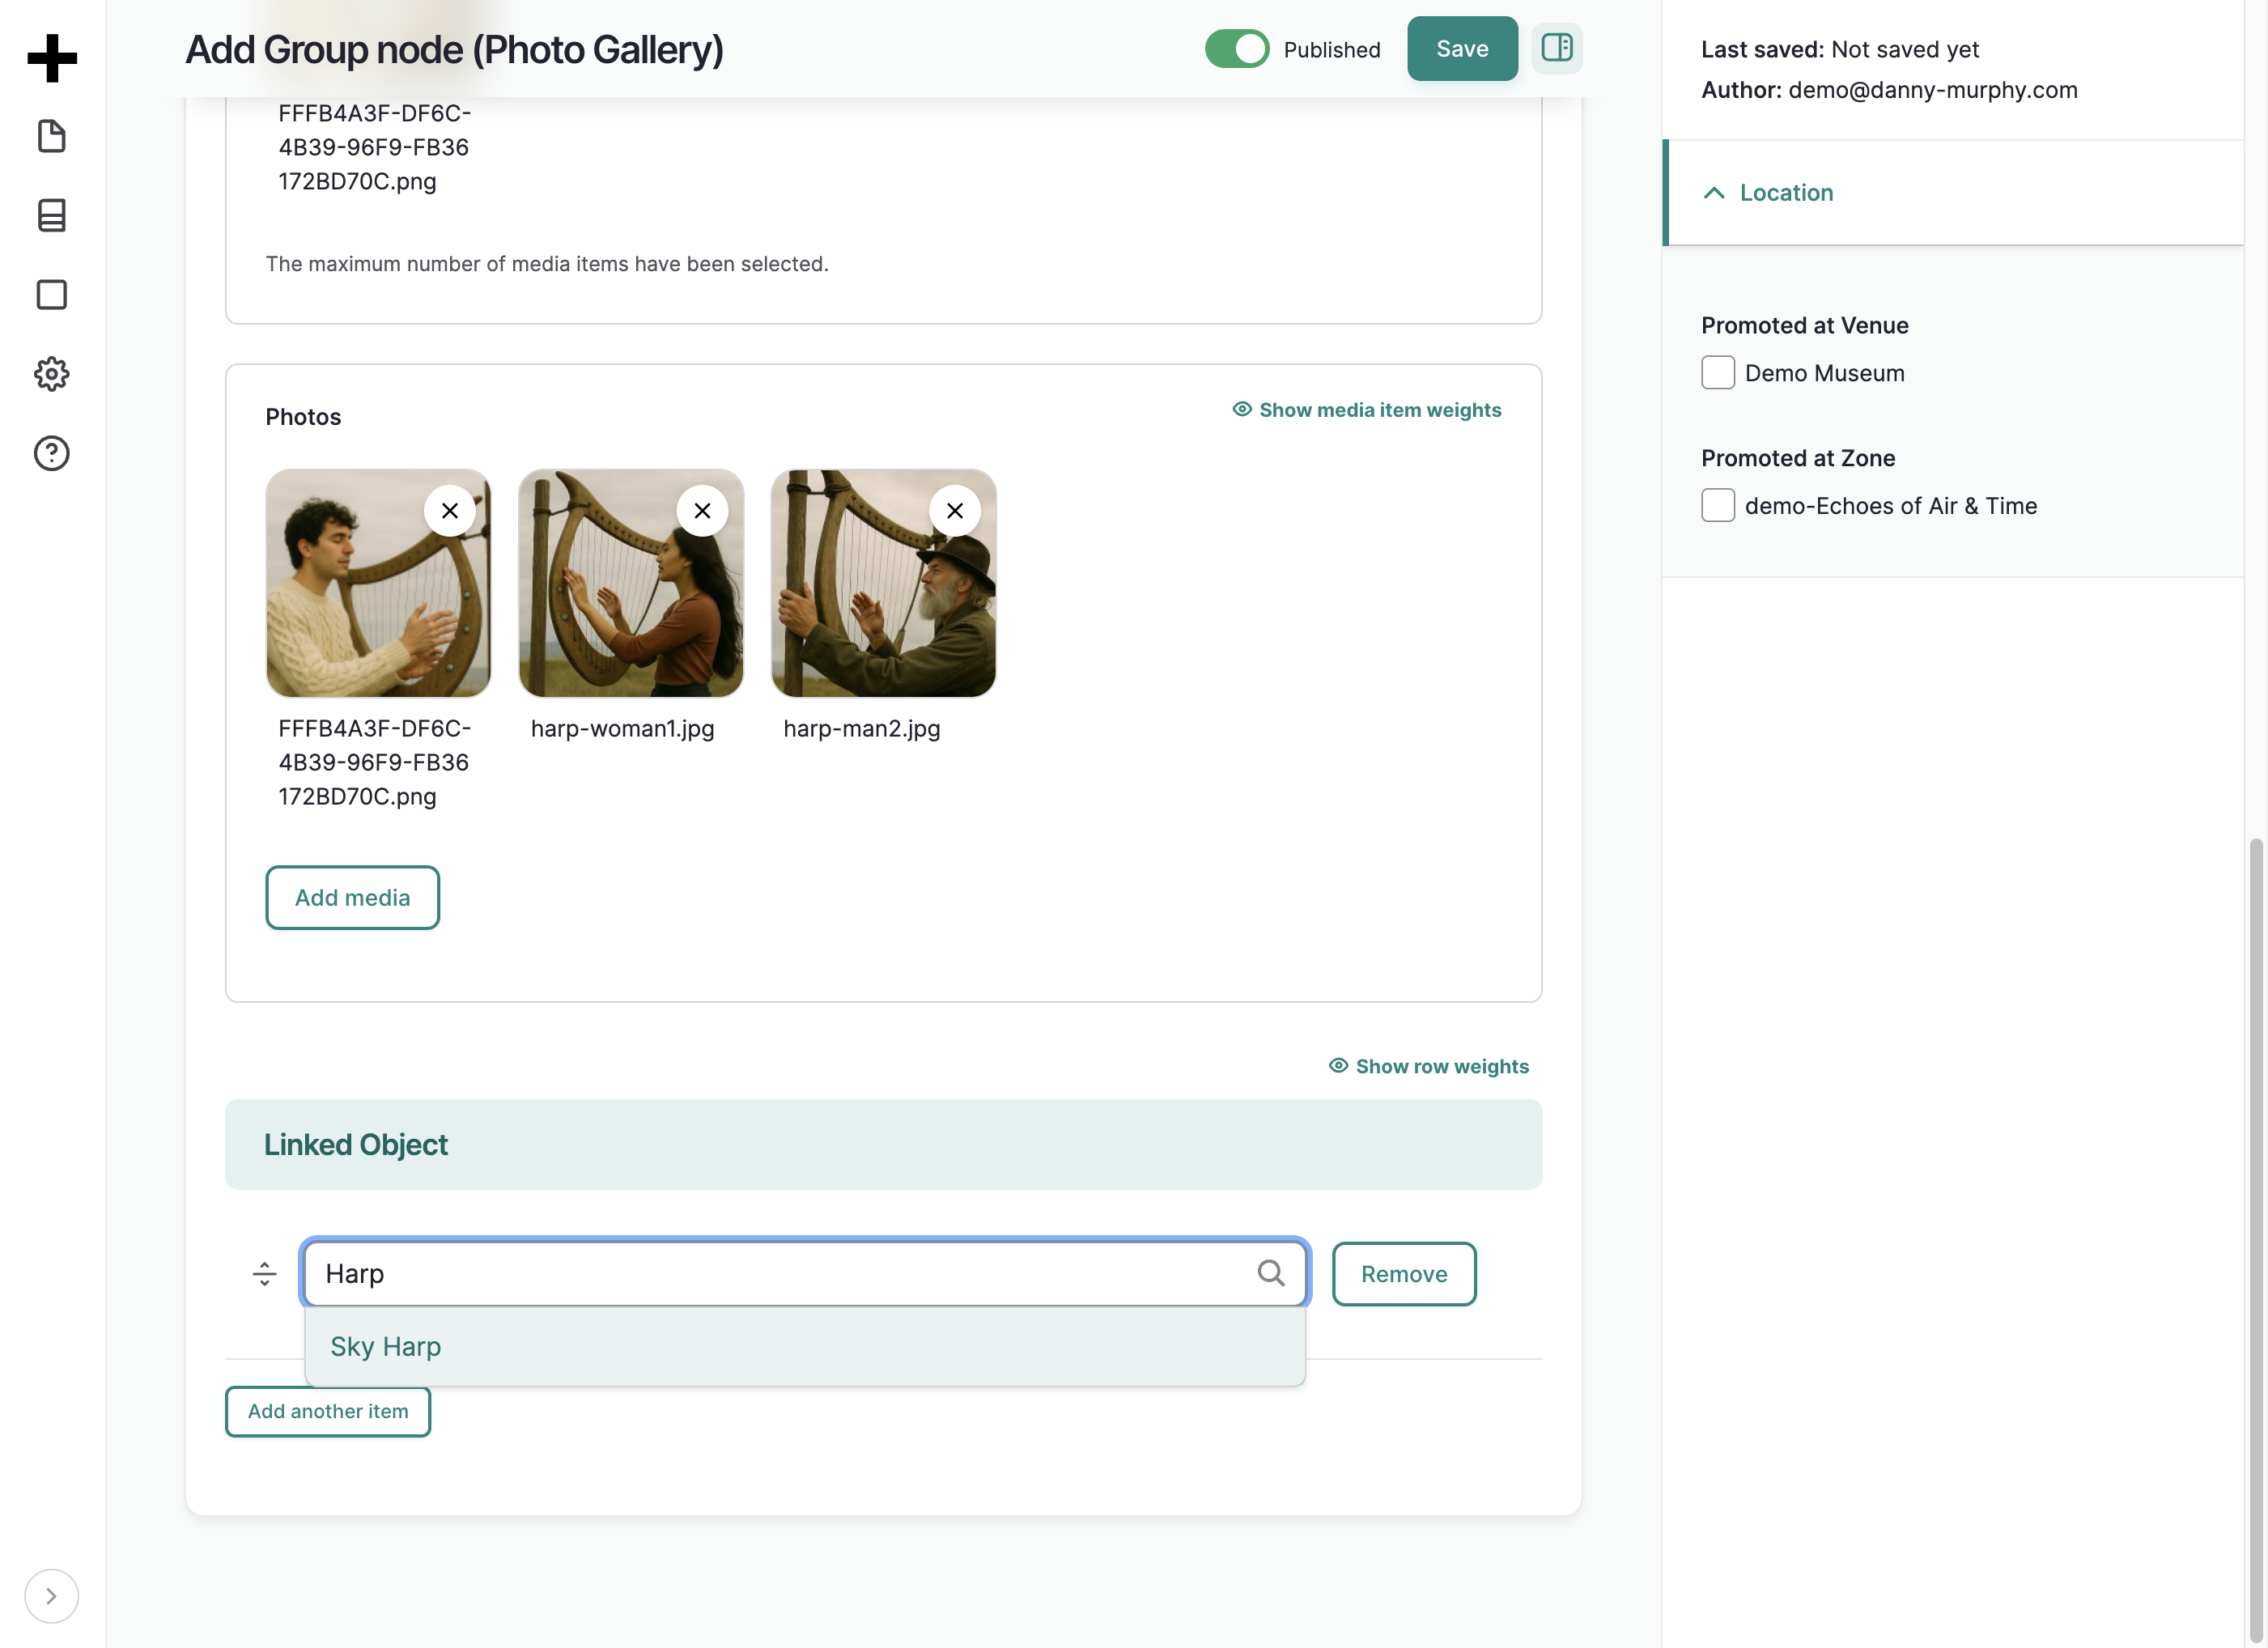Screen dimensions: 2268x1648
Task: Open the stacked book icon in sidebar
Action: pos(52,215)
